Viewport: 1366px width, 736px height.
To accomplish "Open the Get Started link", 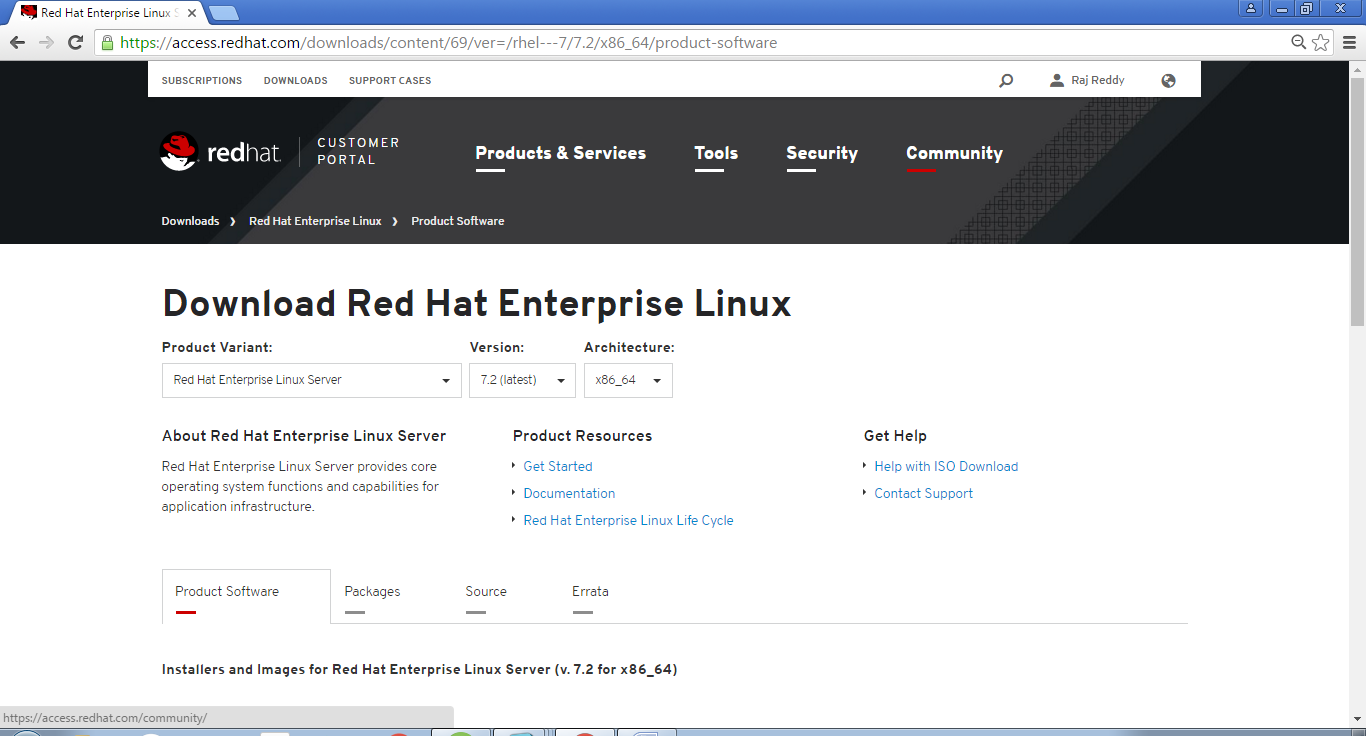I will pos(558,467).
